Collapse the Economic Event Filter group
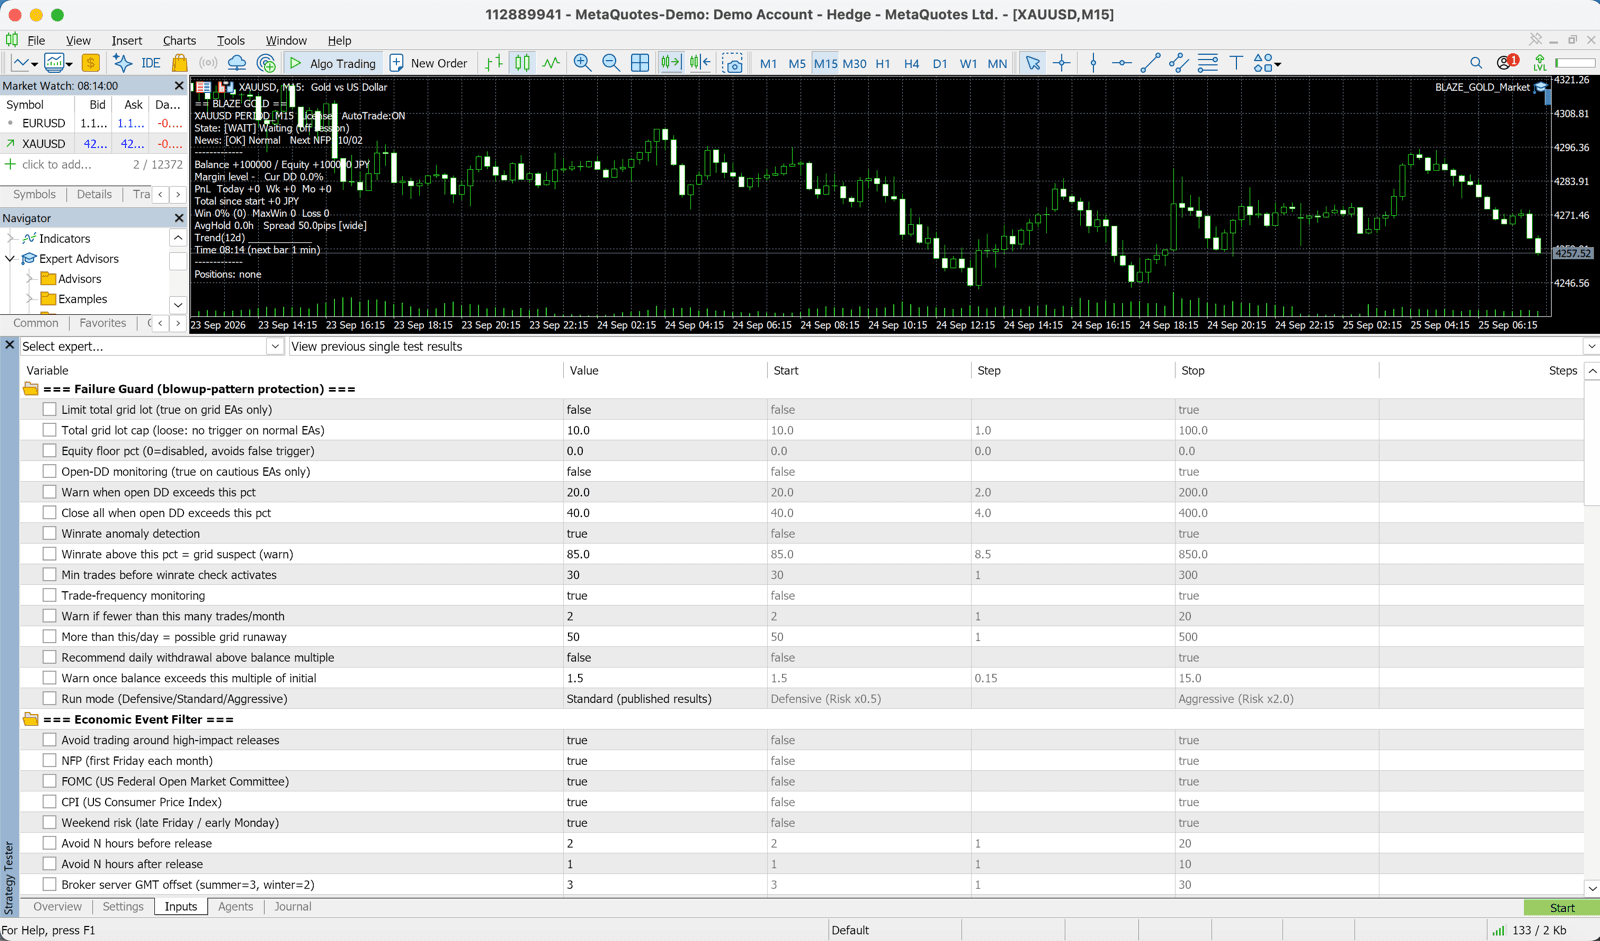The image size is (1600, 941). 30,719
